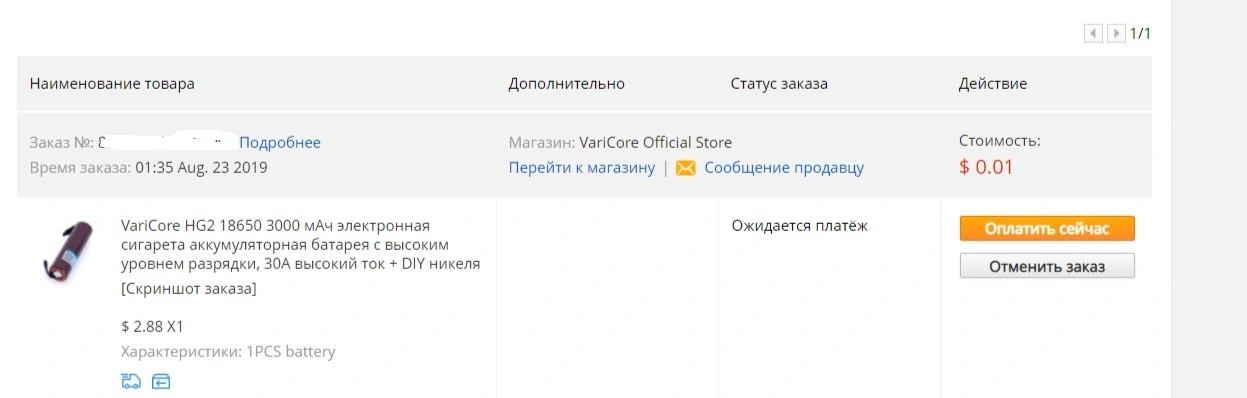Click Наименование товара column header
This screenshot has height=398, width=1247.
[x=112, y=84]
